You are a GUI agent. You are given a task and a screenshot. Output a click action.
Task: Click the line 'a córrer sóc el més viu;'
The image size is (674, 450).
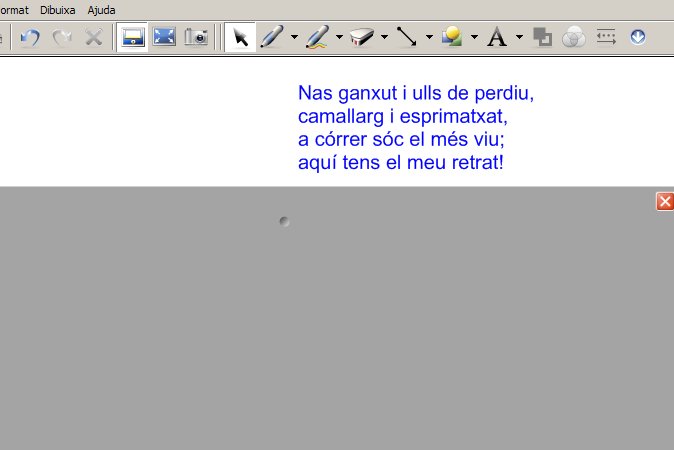[x=401, y=140]
